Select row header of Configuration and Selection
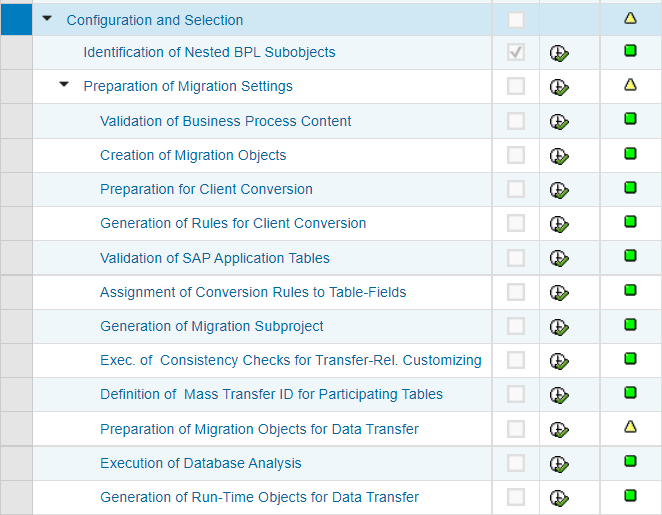Viewport: 662px width, 515px height. 16,19
